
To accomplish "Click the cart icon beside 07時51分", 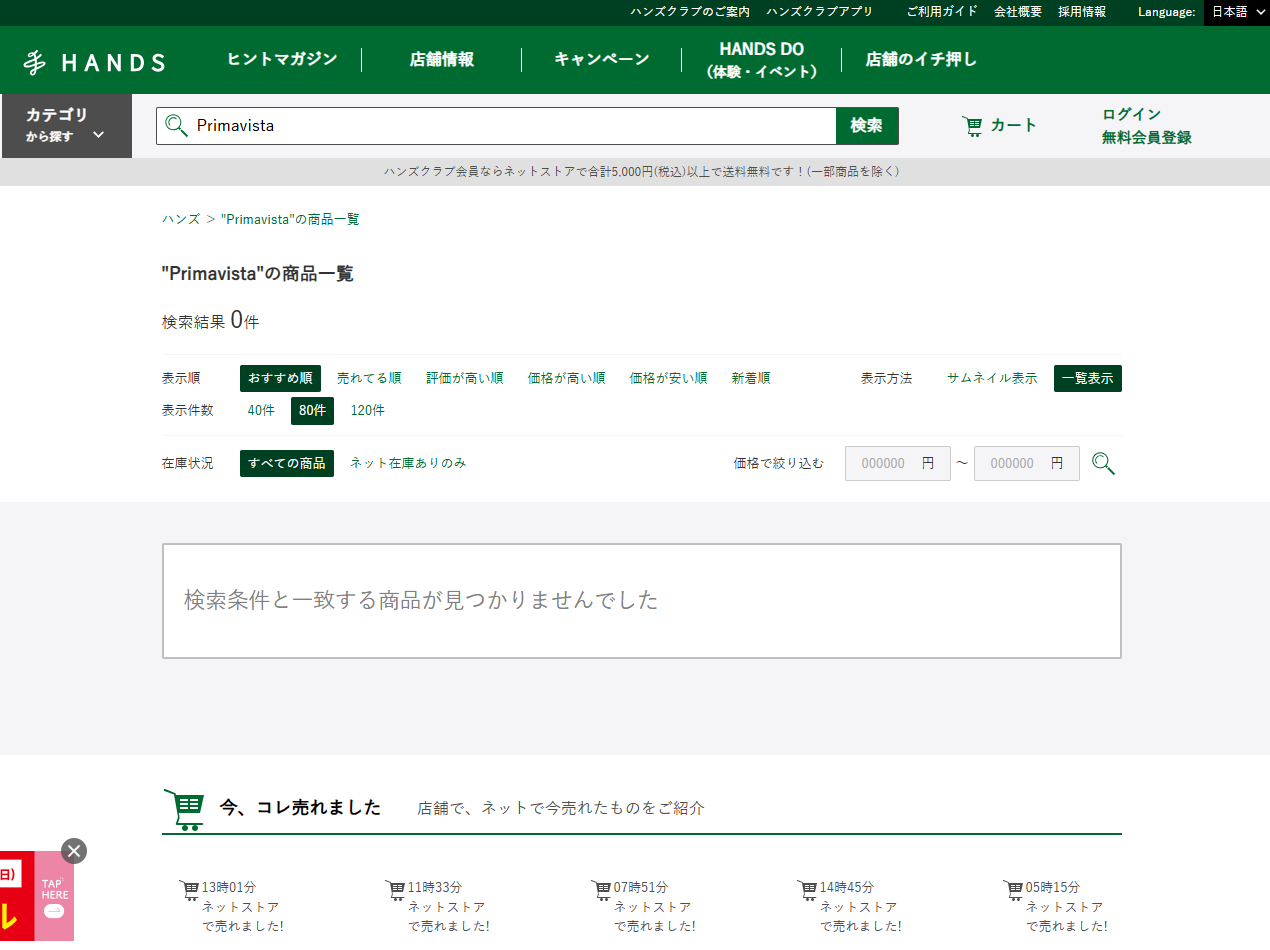I will pos(601,889).
